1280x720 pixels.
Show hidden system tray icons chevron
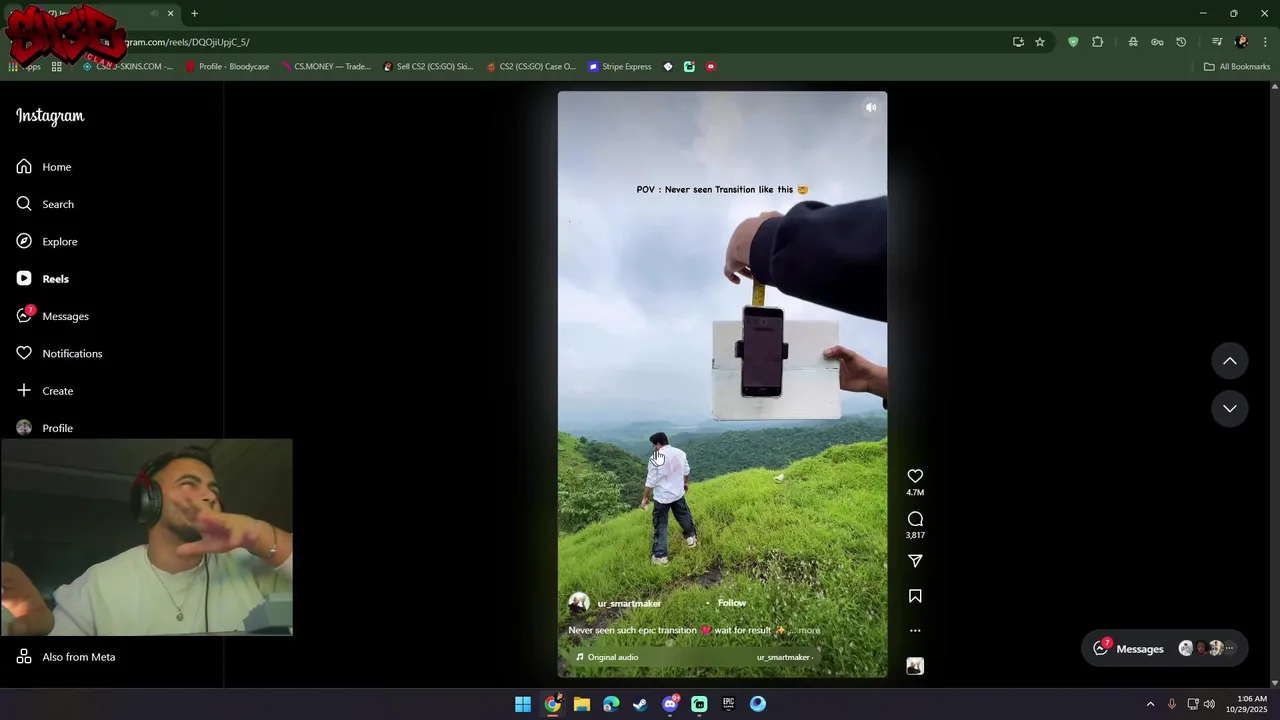(1150, 704)
